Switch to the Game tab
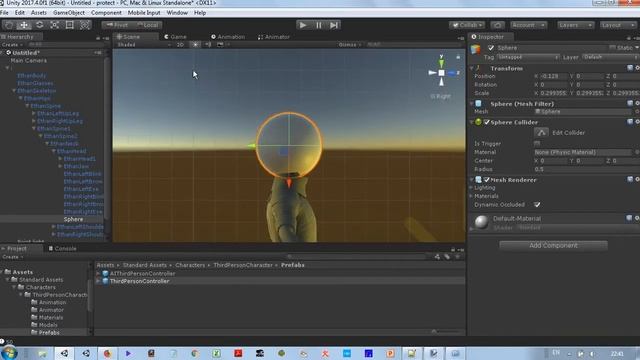This screenshot has width=640, height=360. 176,37
